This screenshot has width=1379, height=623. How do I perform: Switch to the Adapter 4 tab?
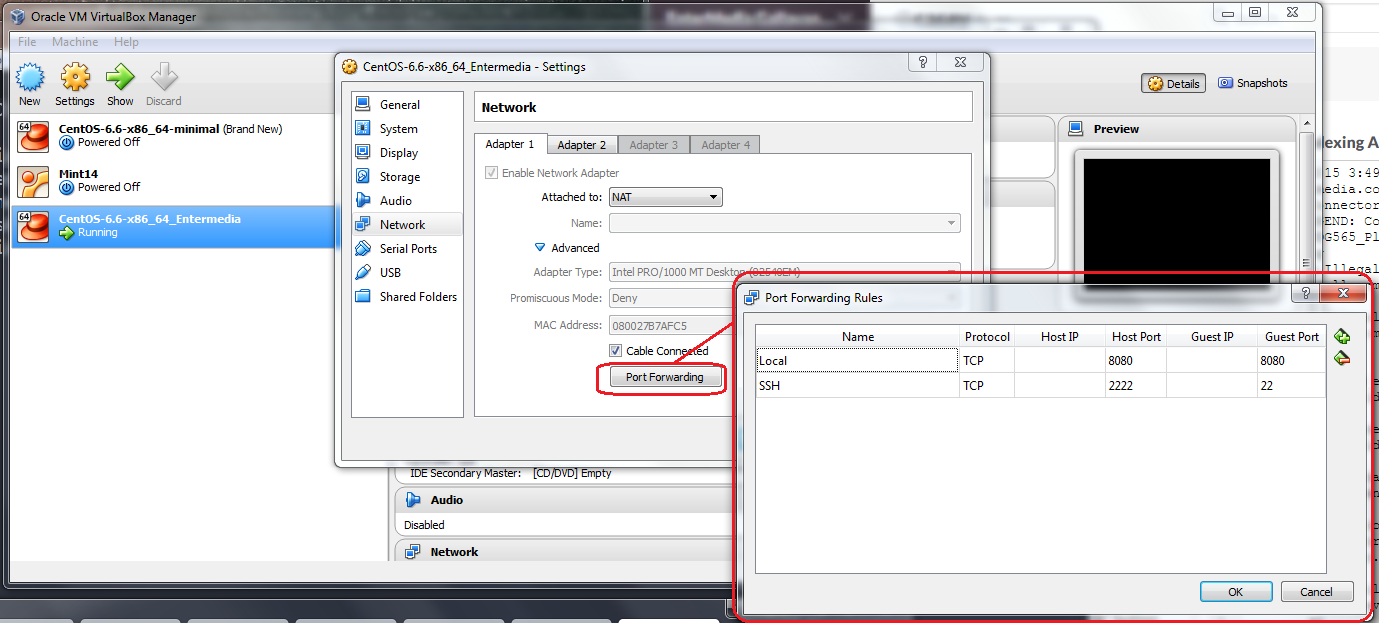[x=726, y=145]
